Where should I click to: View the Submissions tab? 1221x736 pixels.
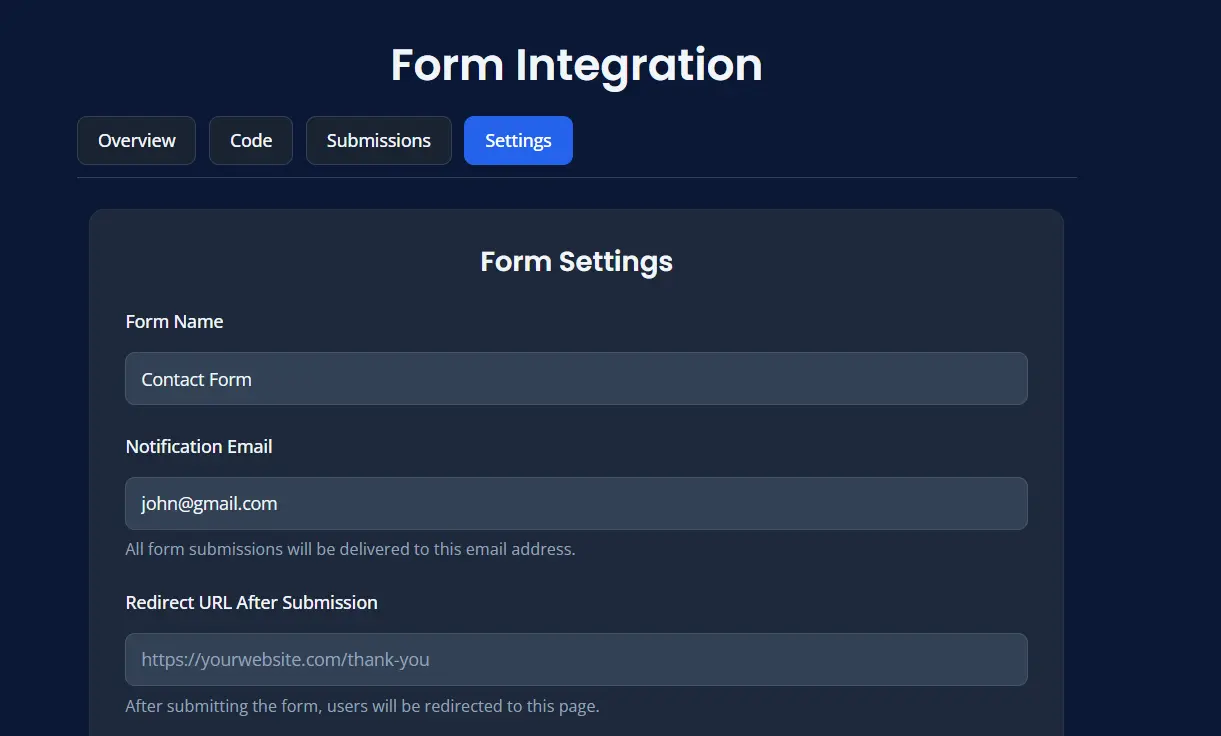(378, 141)
